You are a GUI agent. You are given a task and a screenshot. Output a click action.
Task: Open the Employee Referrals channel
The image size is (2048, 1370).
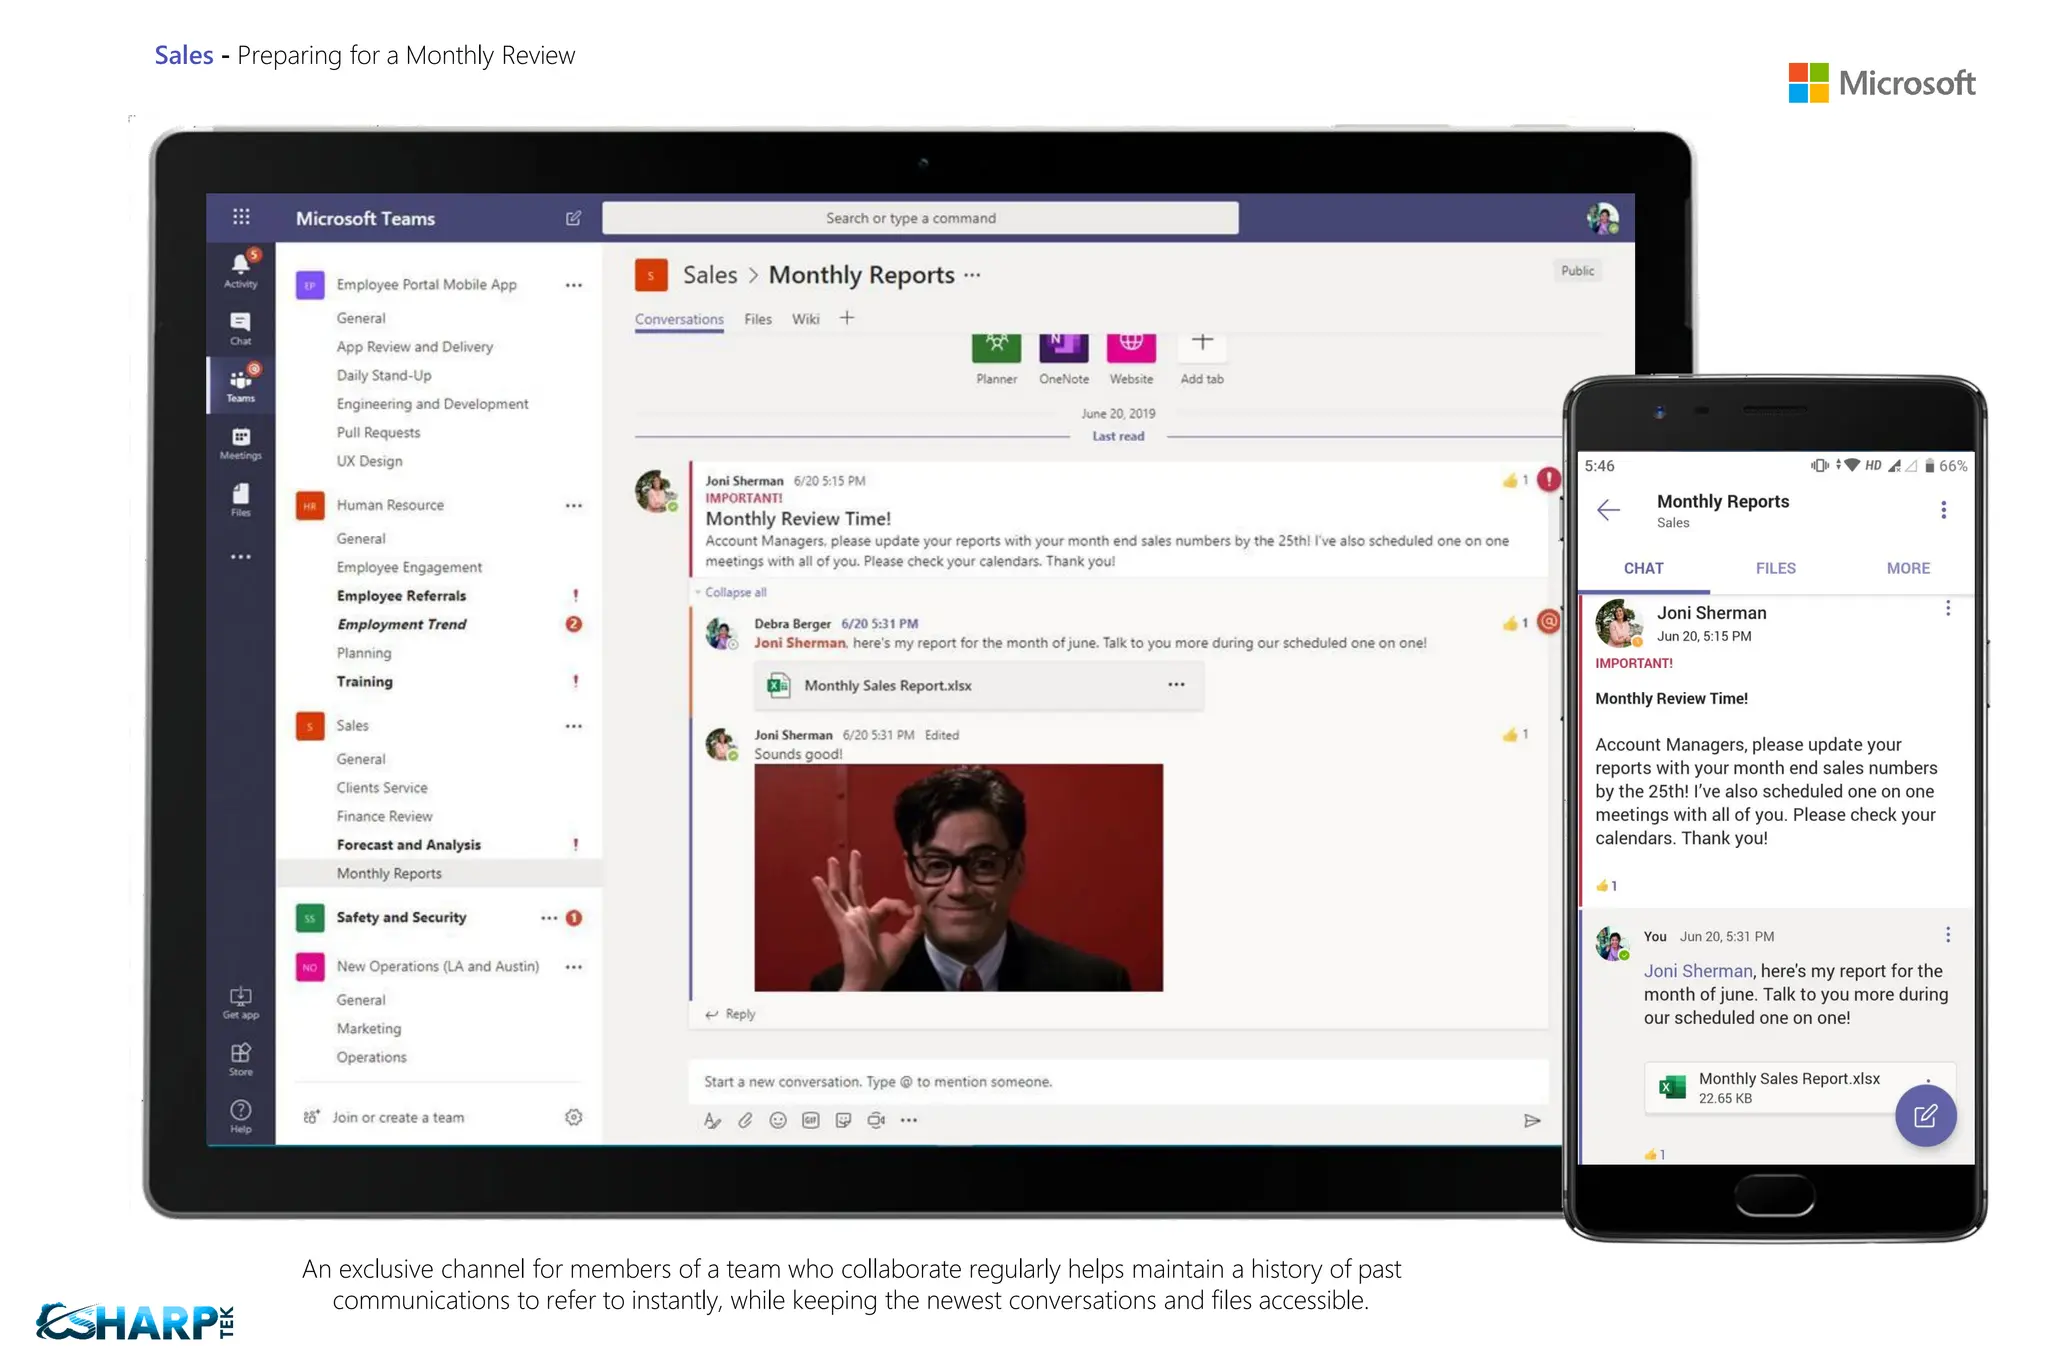[401, 596]
